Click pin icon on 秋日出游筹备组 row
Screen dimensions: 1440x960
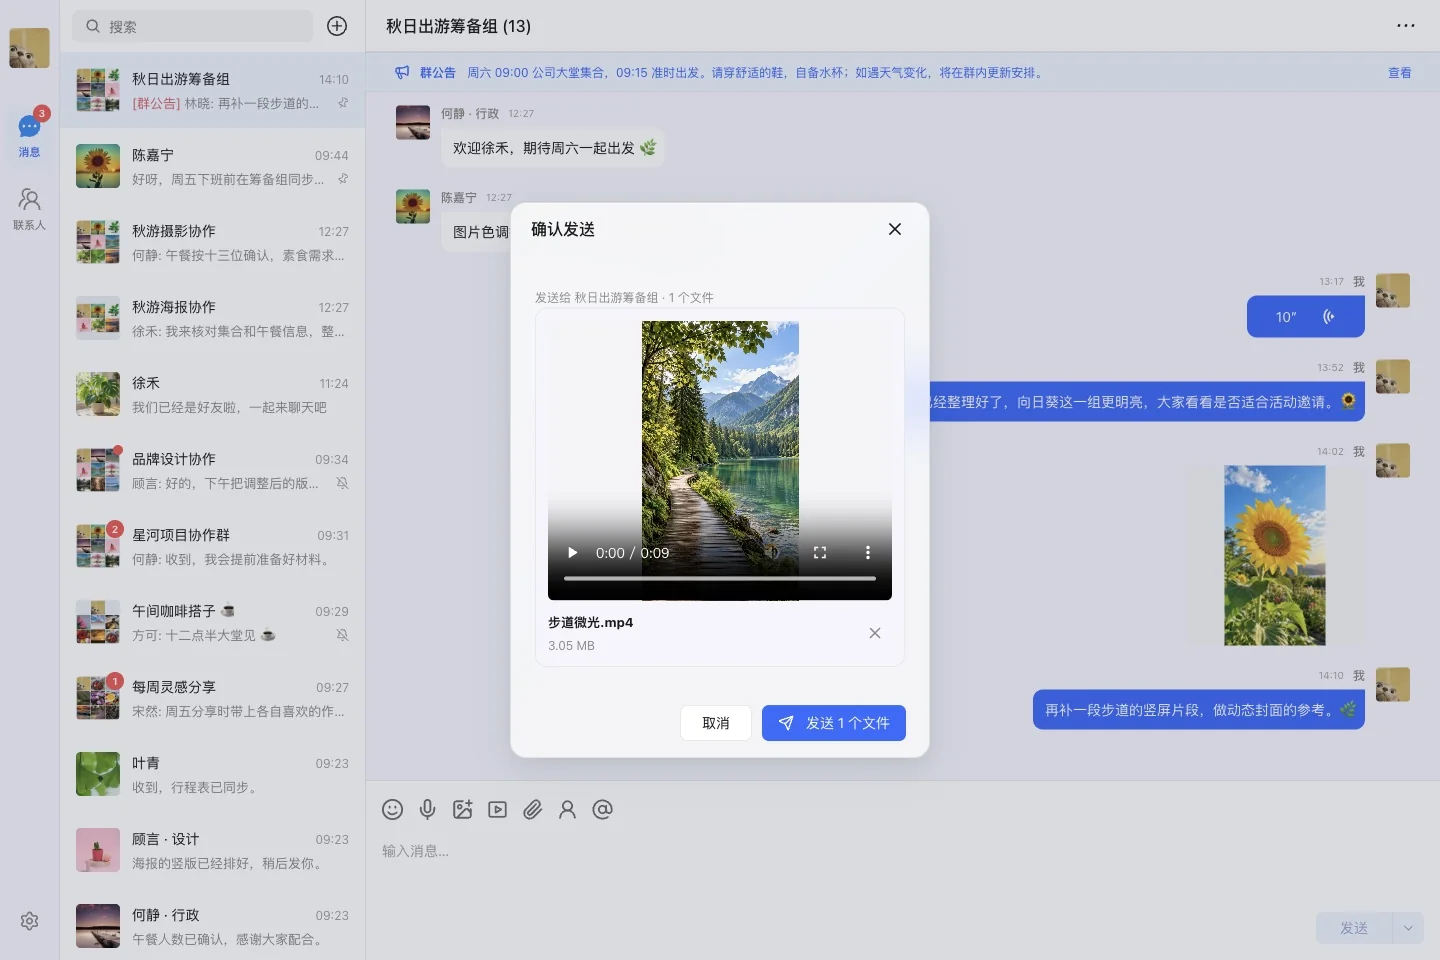343,103
